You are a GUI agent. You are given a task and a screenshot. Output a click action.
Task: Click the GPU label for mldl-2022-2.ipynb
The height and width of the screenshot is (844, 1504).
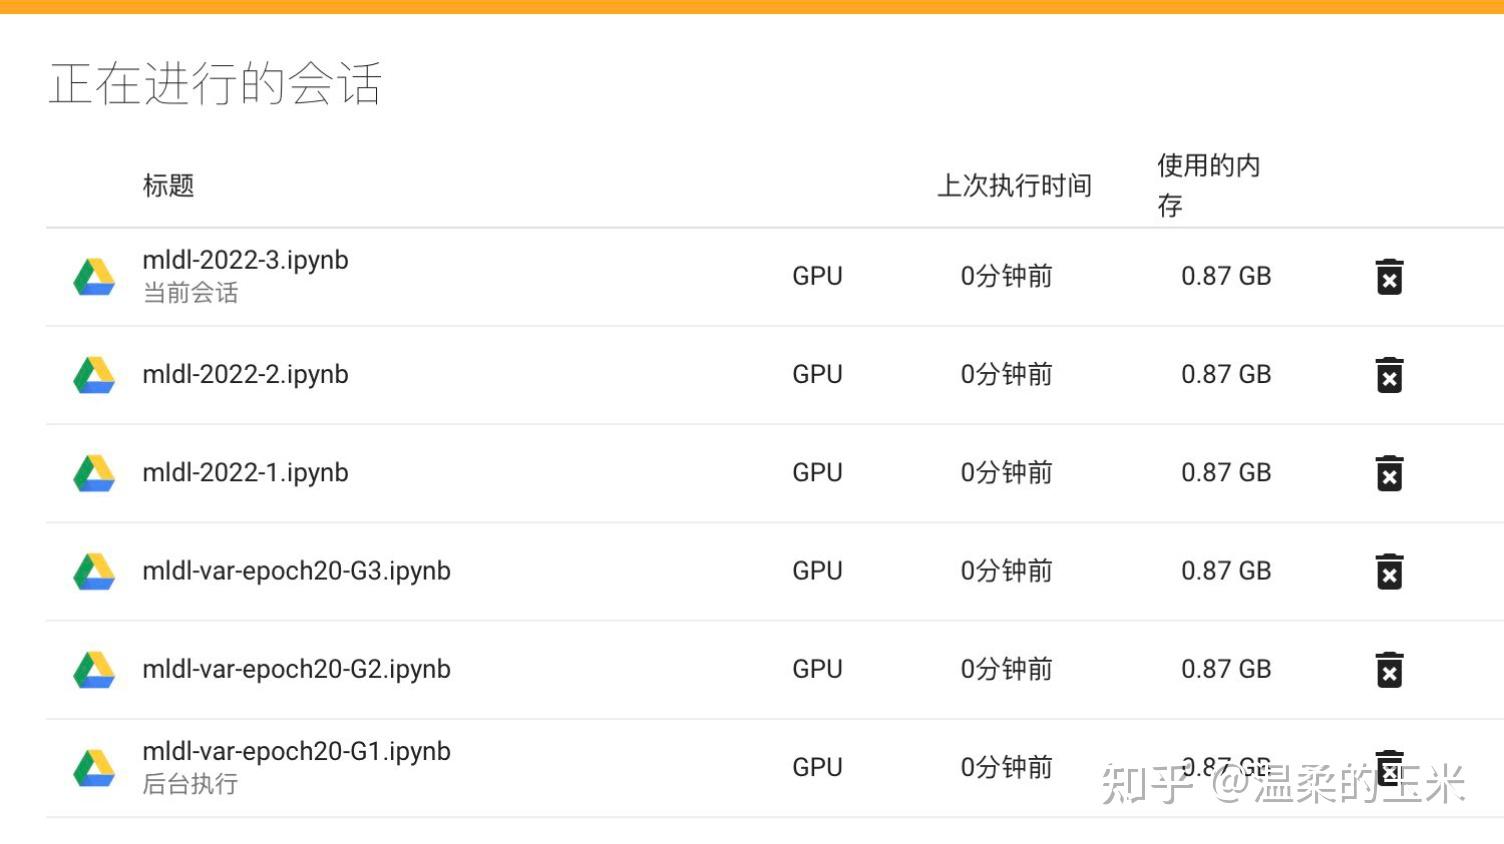click(817, 375)
